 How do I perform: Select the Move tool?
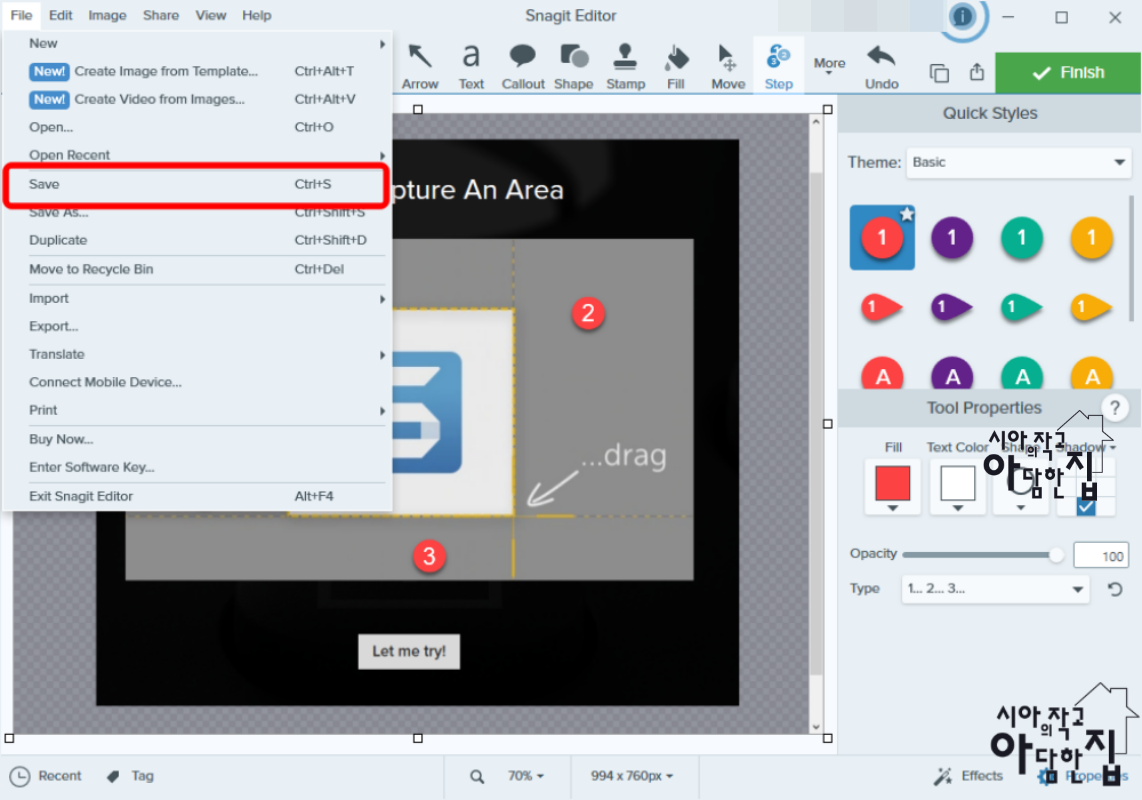coord(728,66)
